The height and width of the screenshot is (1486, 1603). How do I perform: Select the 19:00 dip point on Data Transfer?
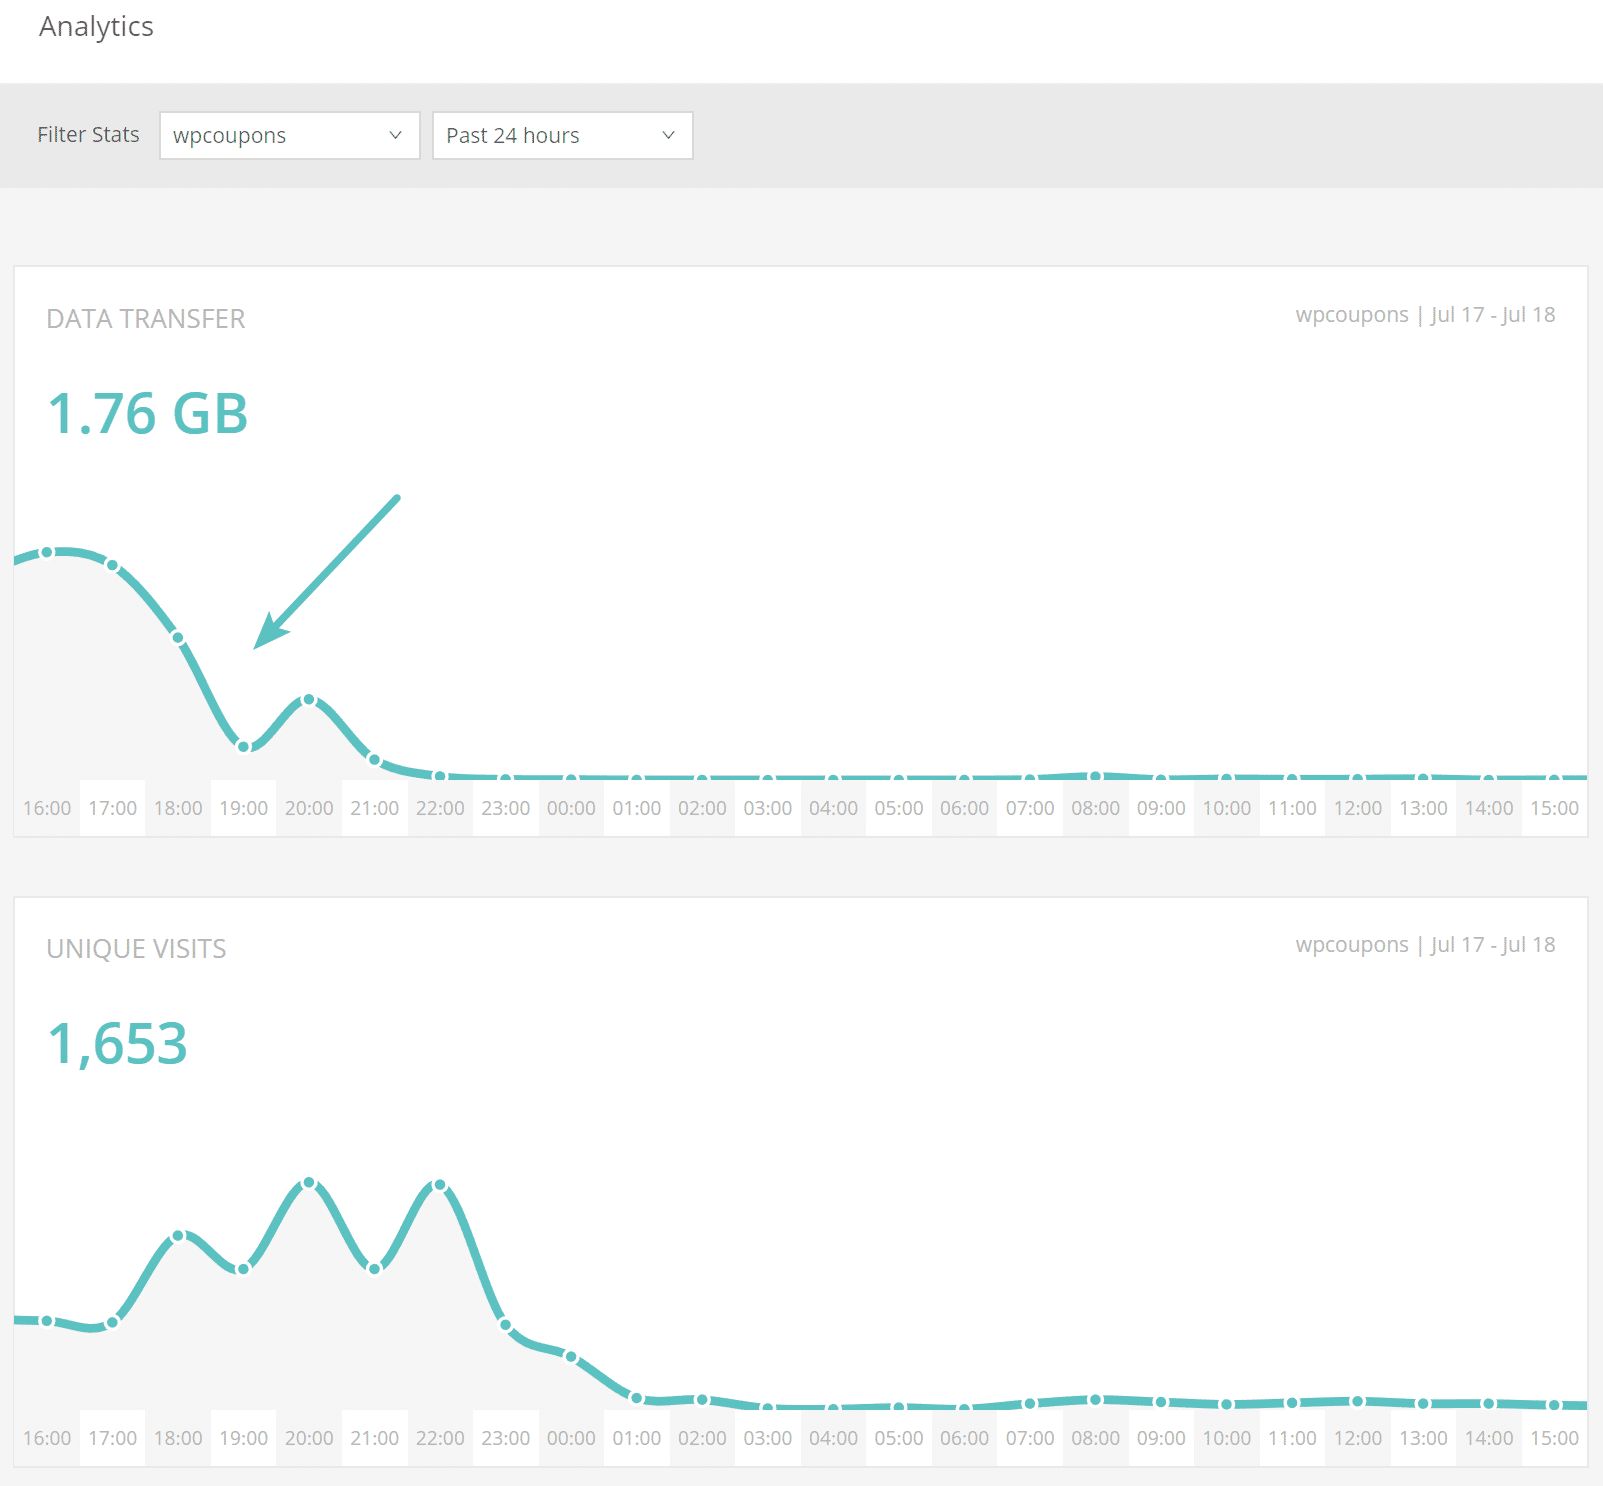point(243,744)
